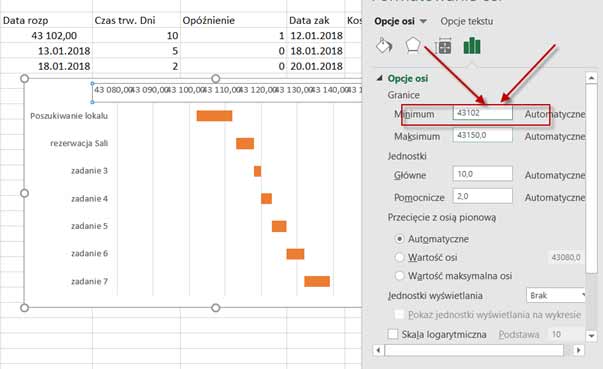The image size is (603, 369).
Task: Click the zadanie 5 axis label
Action: (x=89, y=226)
